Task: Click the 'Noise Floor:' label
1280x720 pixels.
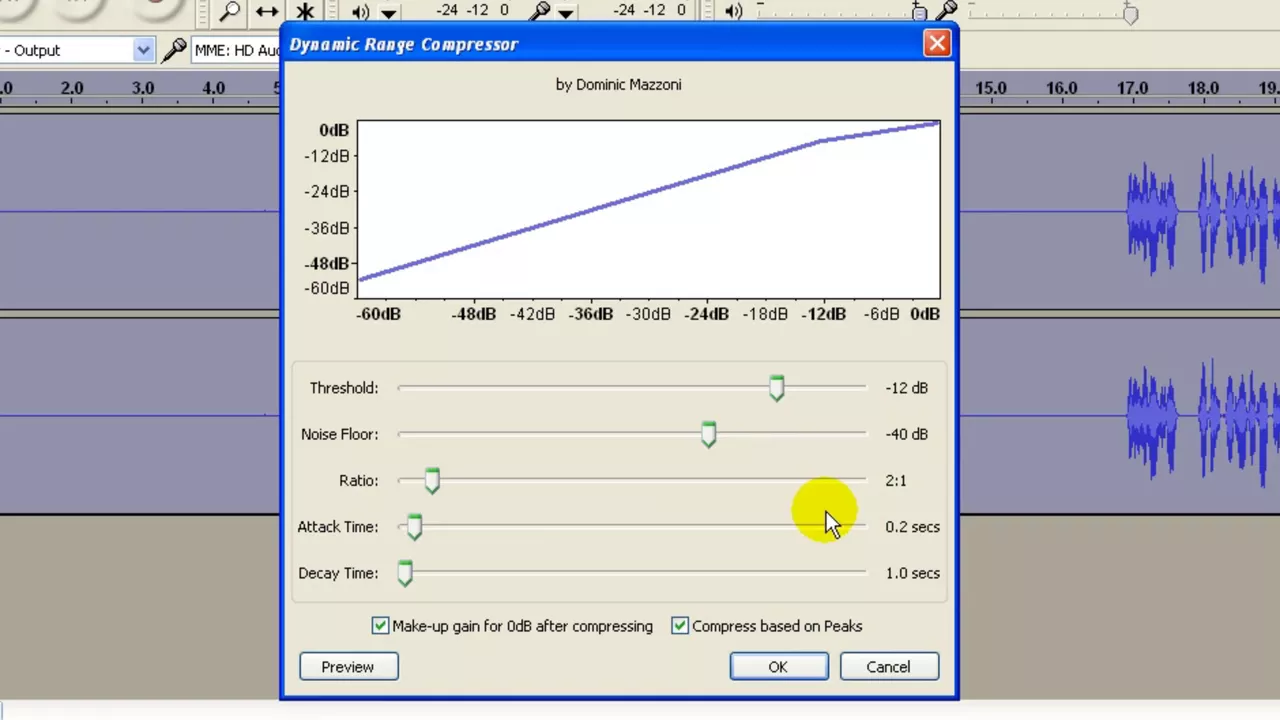Action: click(339, 434)
